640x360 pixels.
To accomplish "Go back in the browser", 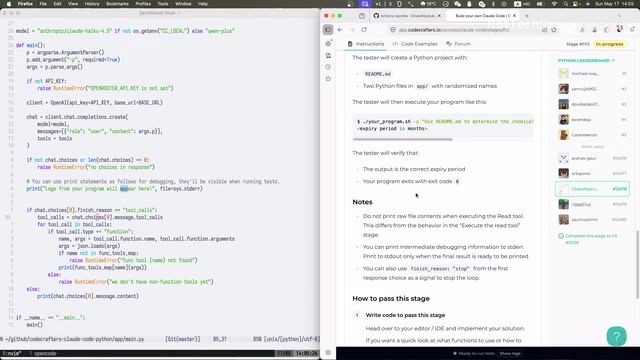I will click(340, 30).
